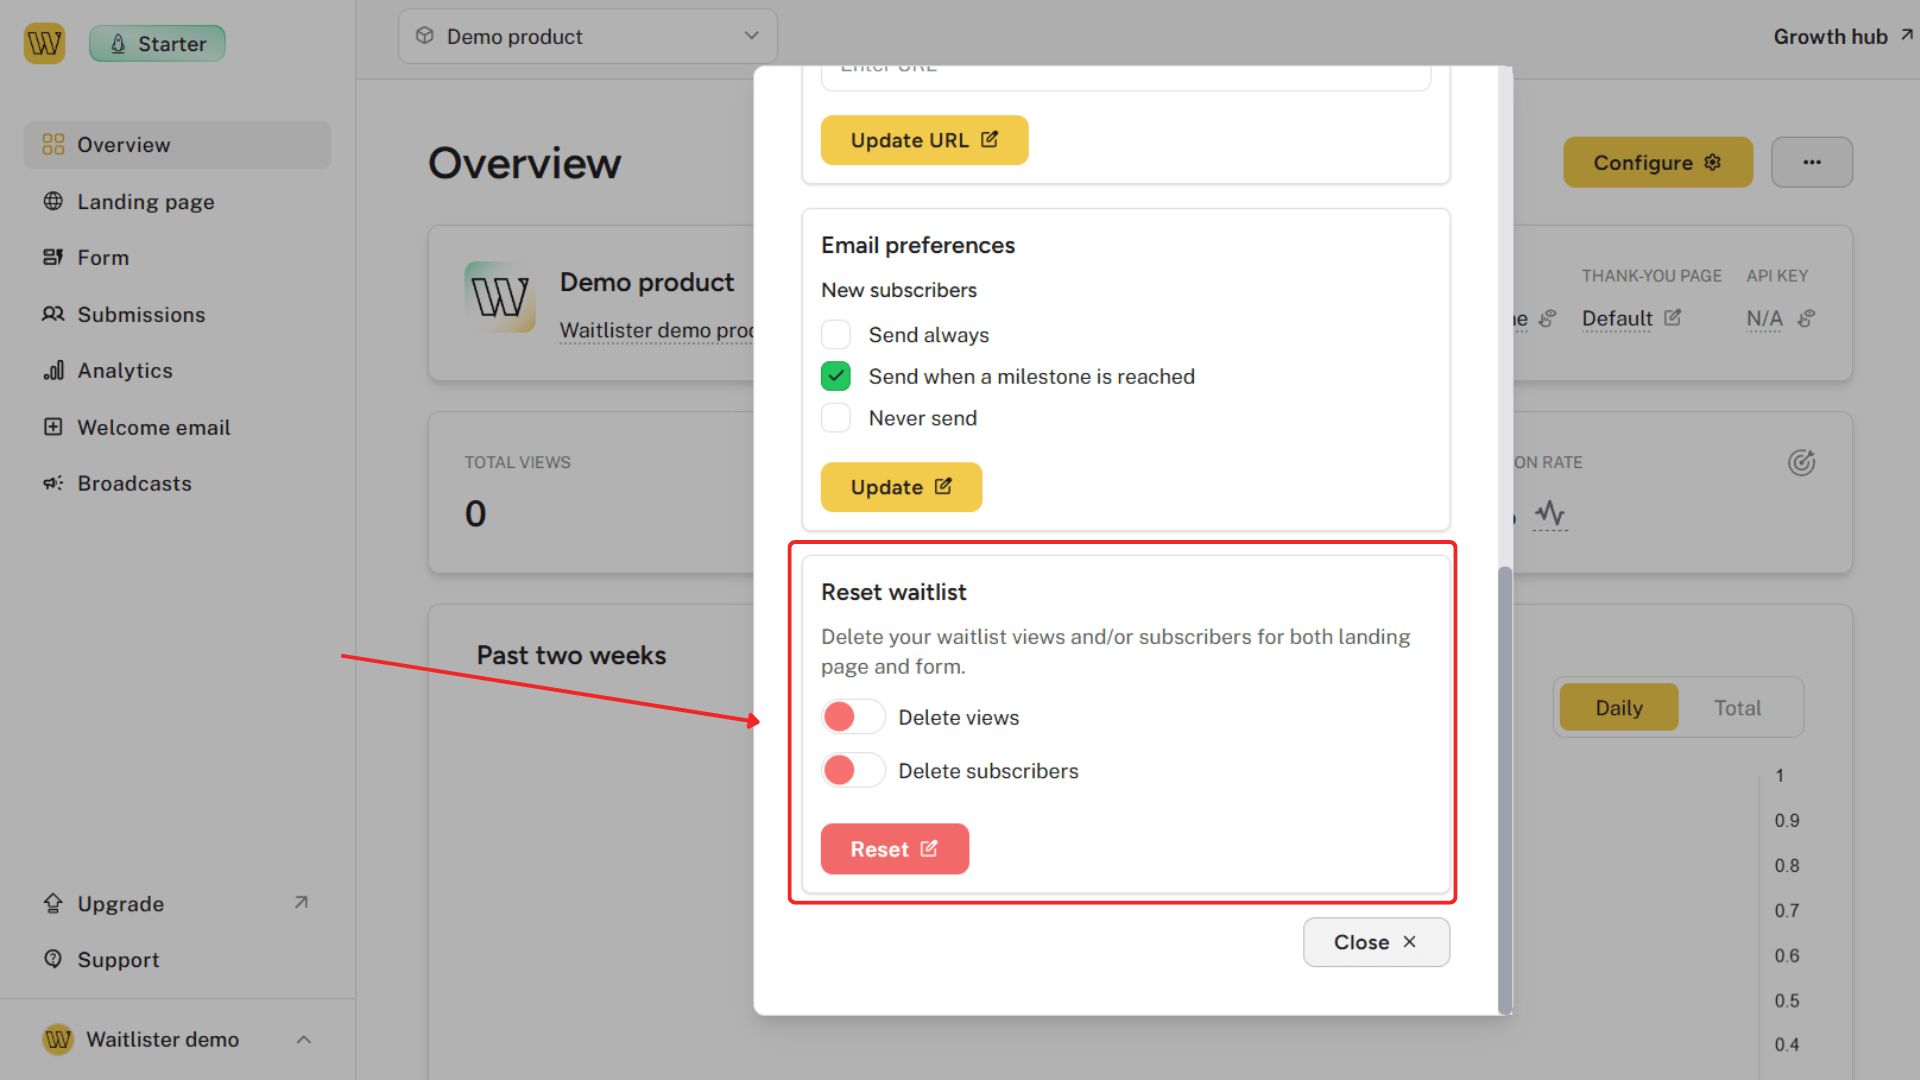Click the Default thank-you page link
The height and width of the screenshot is (1080, 1920).
click(1617, 318)
